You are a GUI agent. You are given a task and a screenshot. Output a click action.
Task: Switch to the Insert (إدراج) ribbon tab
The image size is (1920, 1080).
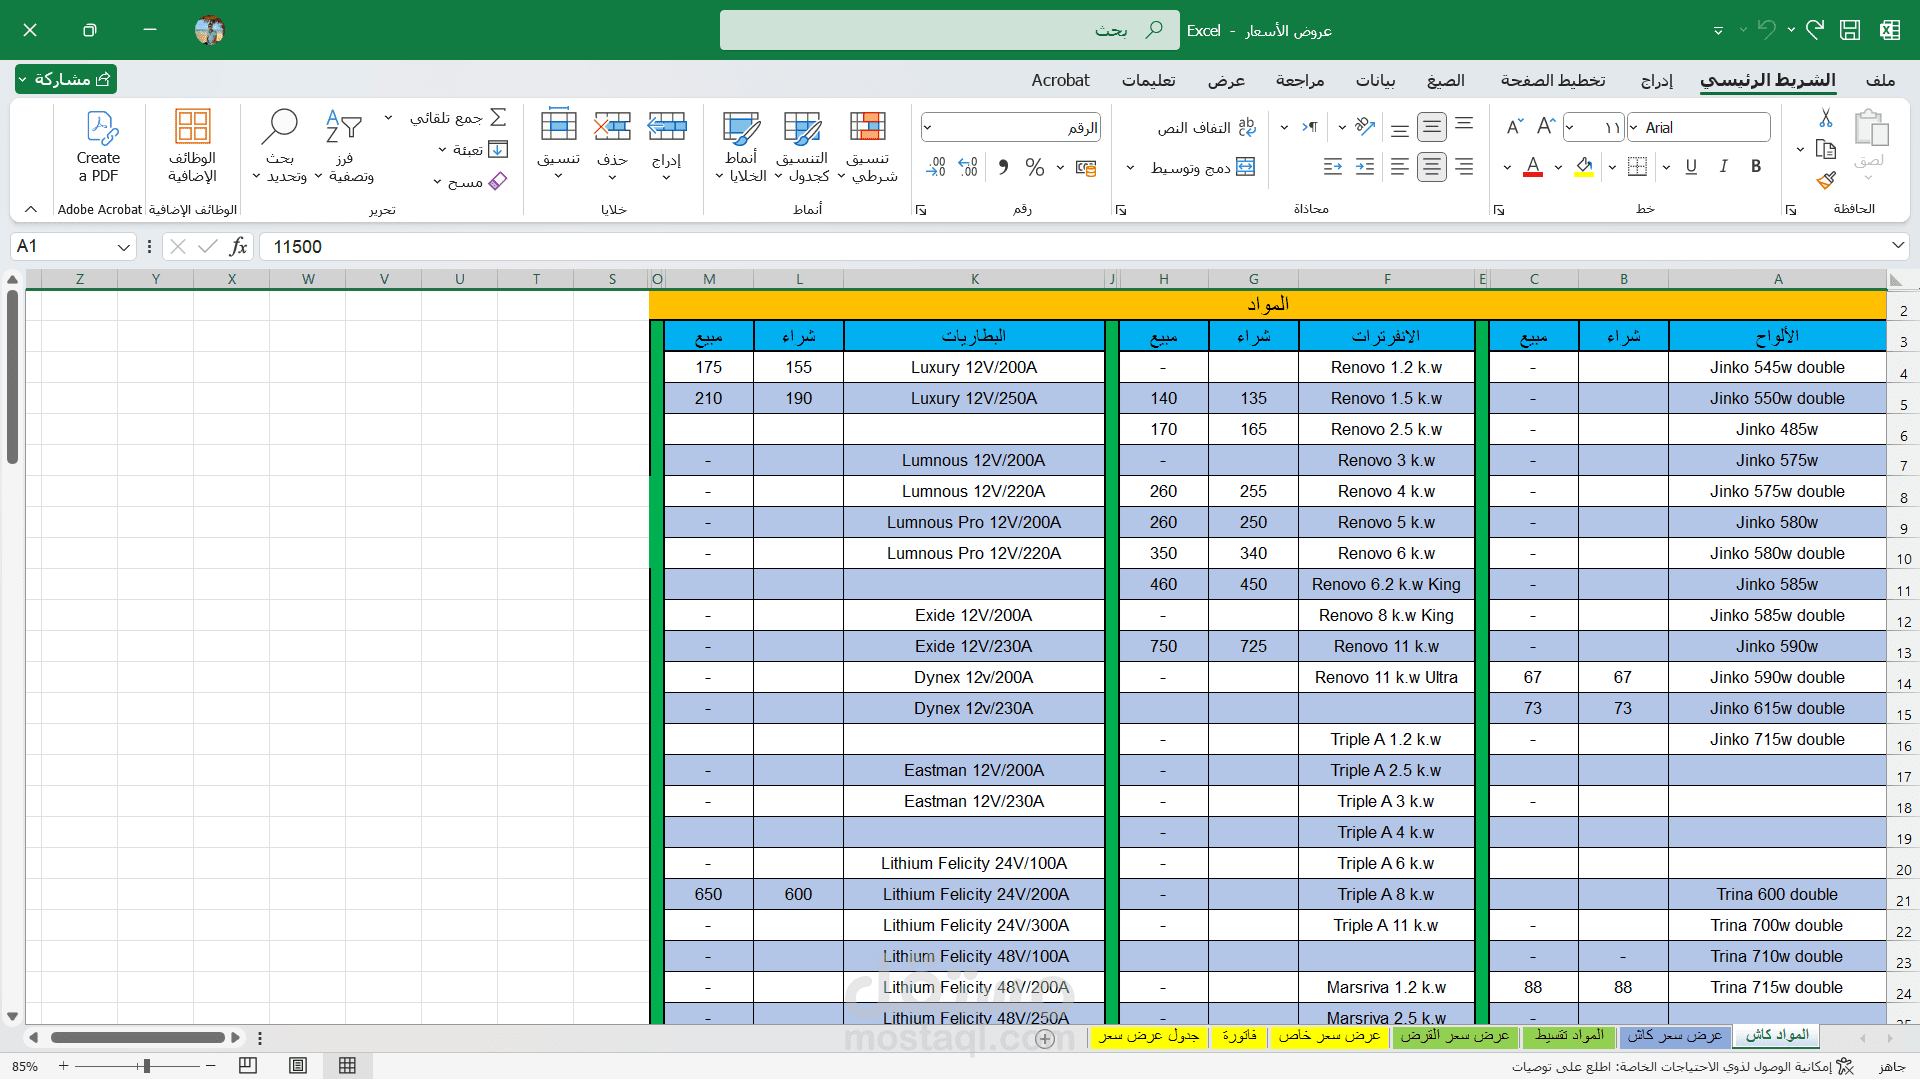[x=1657, y=80]
